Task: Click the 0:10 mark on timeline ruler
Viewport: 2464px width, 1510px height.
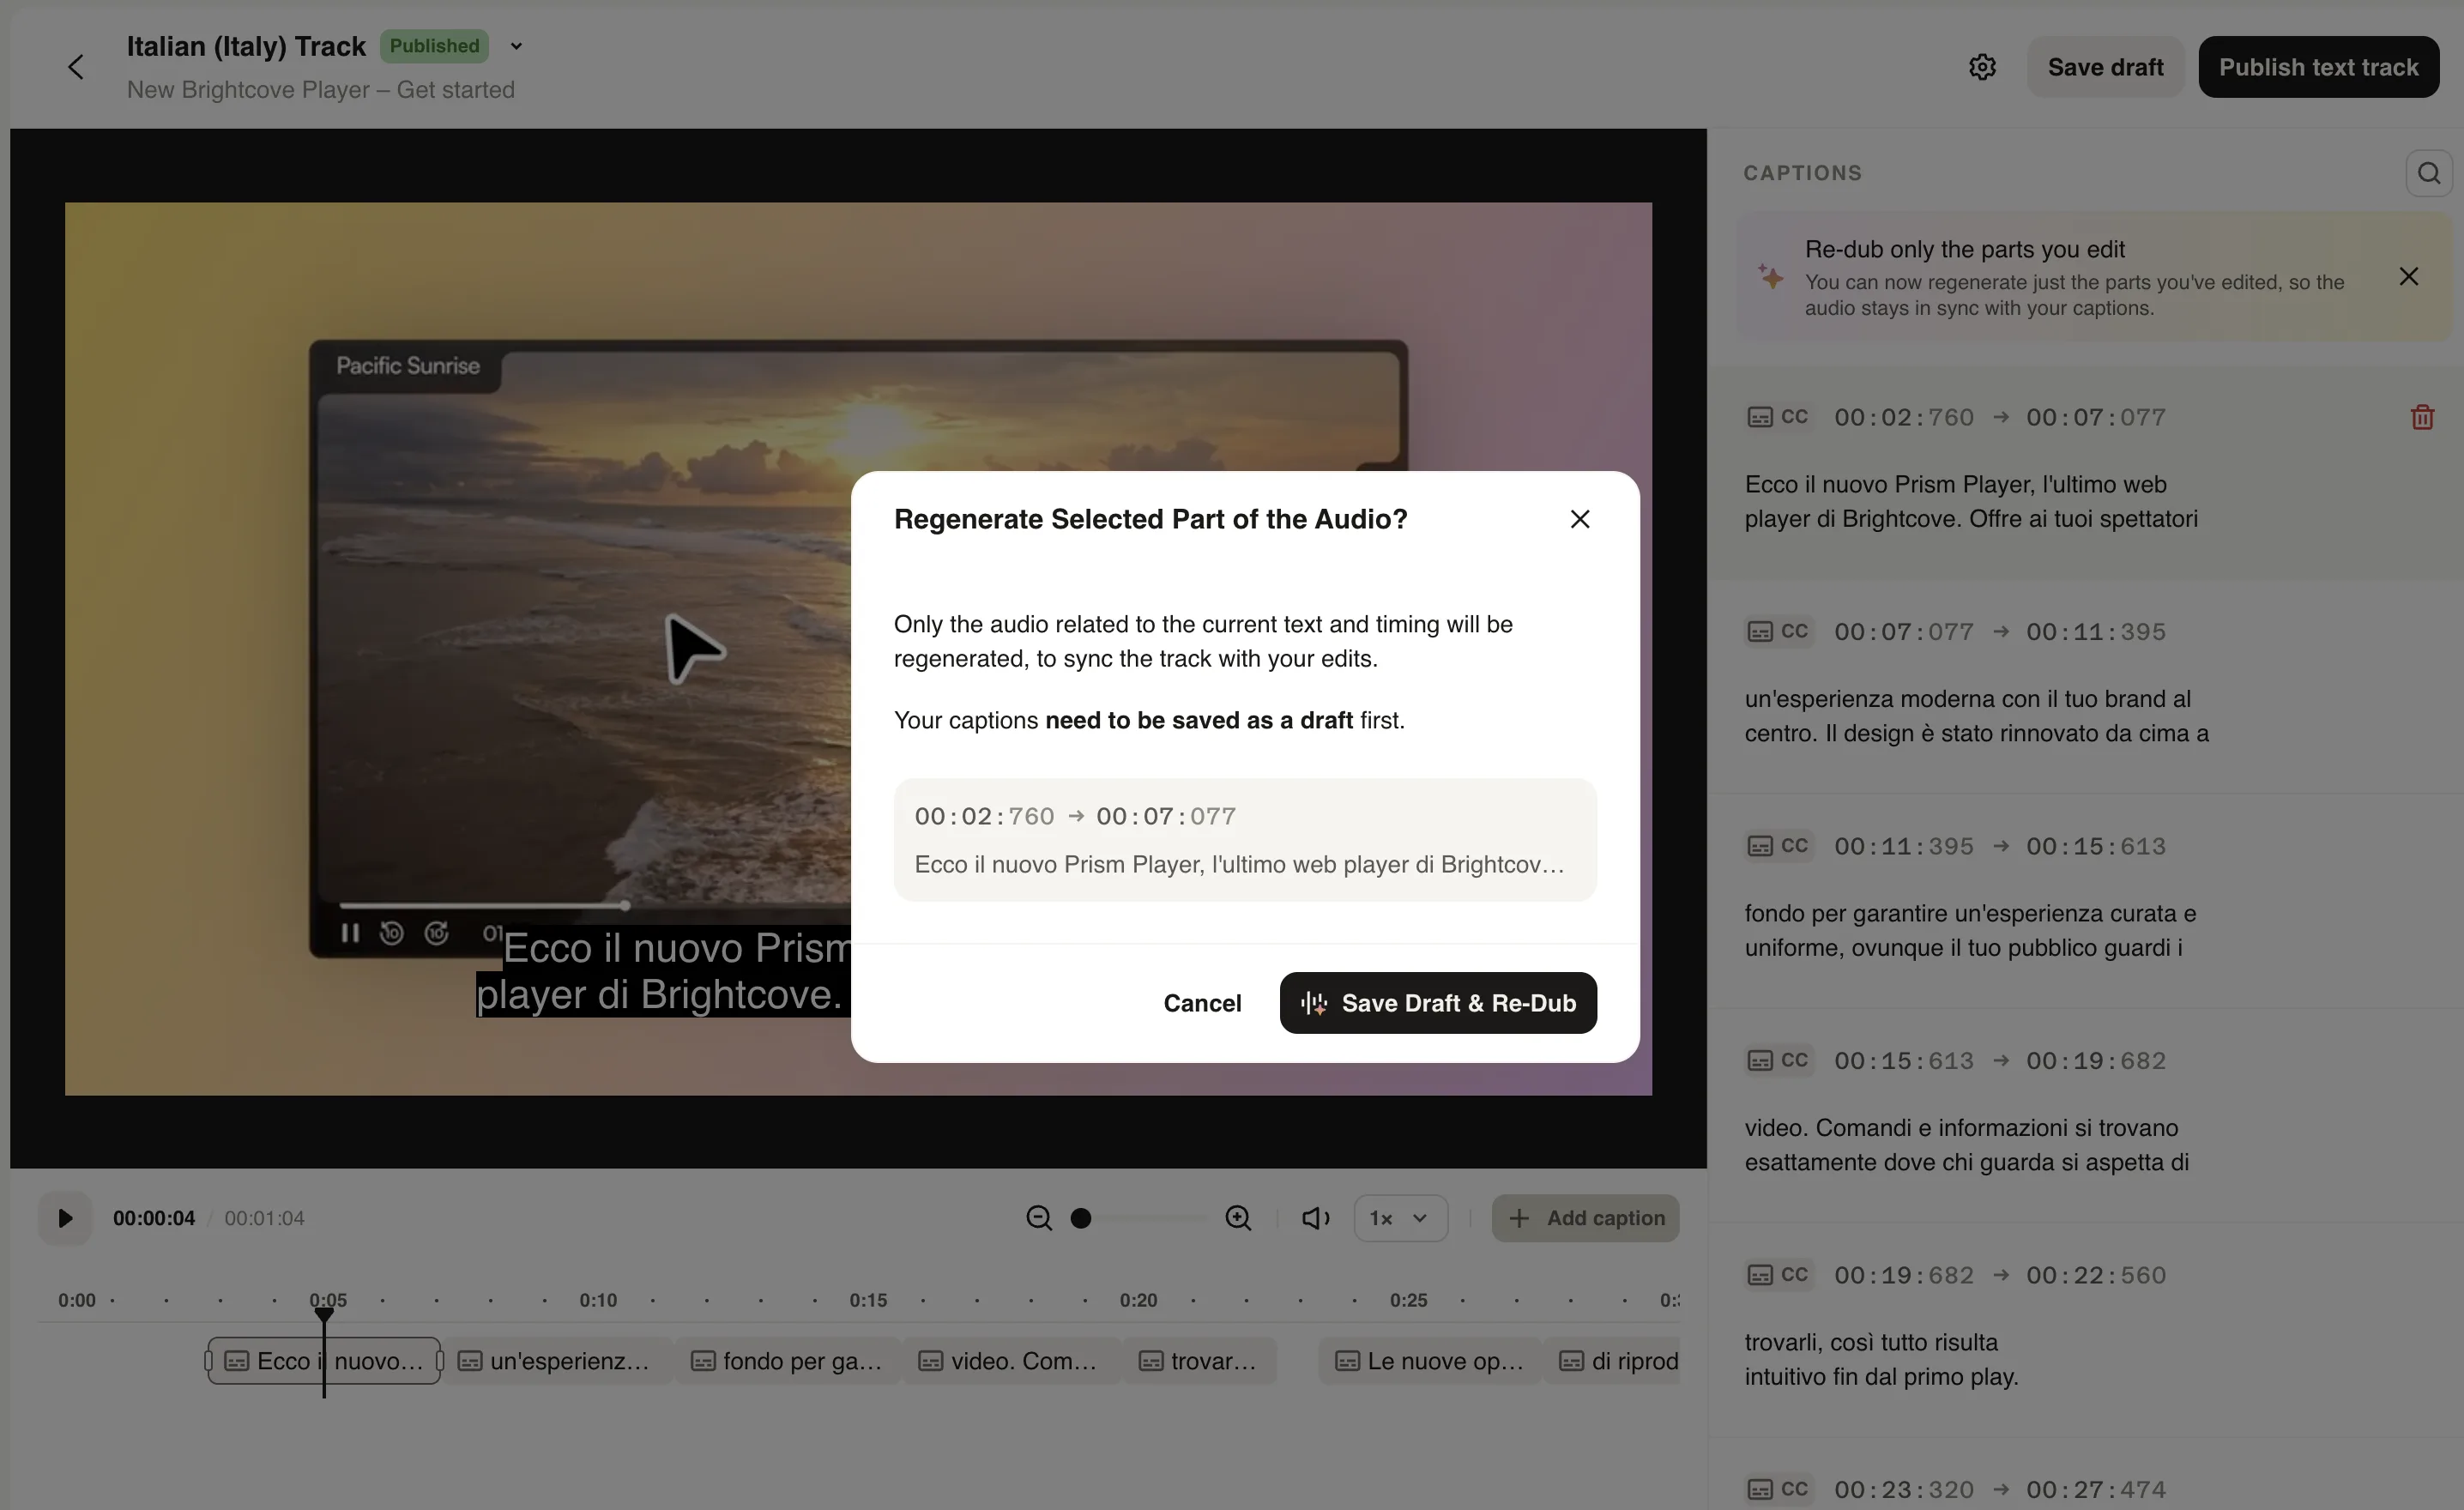Action: tap(598, 1300)
